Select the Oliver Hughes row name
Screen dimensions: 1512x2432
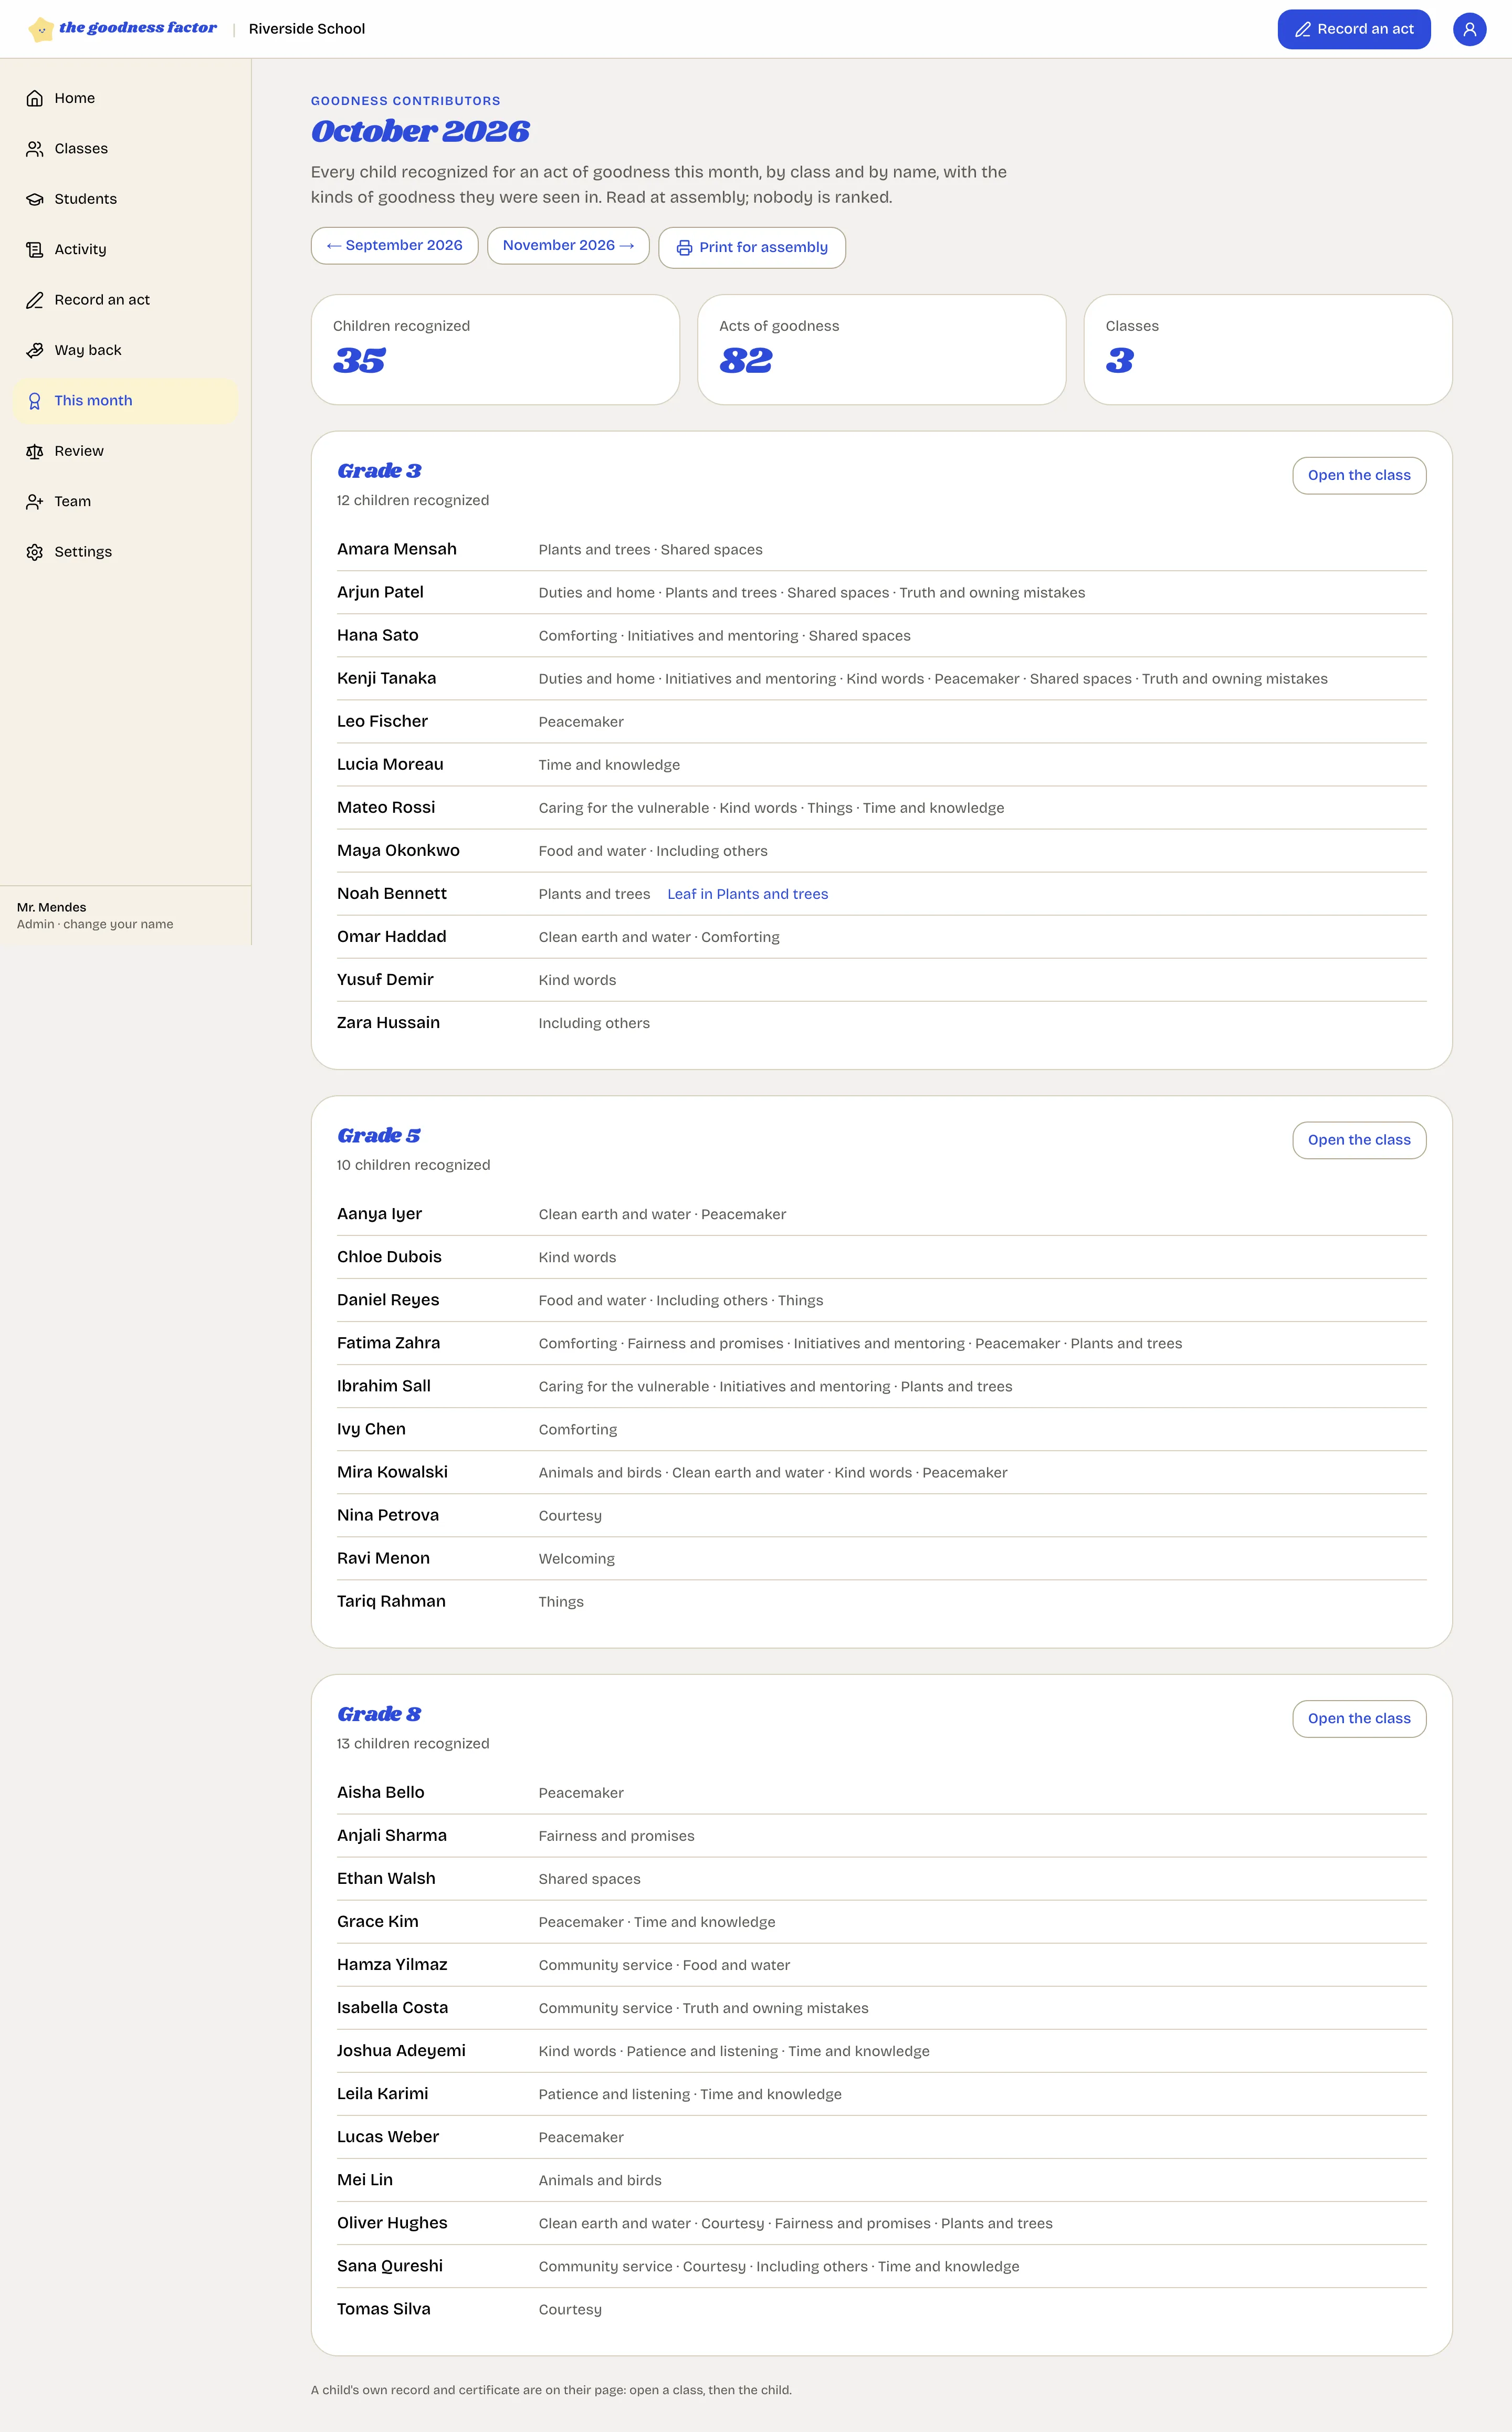tap(392, 2223)
